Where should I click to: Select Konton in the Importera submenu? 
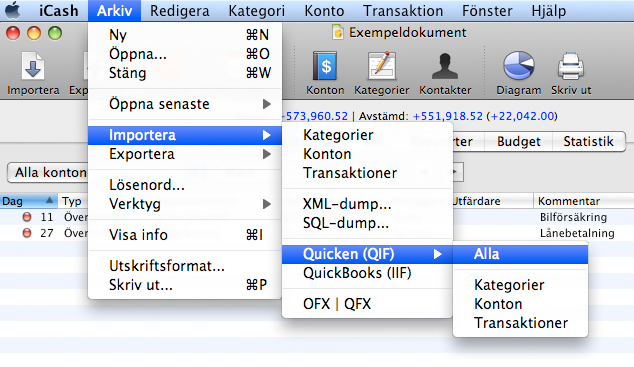pyautogui.click(x=367, y=154)
